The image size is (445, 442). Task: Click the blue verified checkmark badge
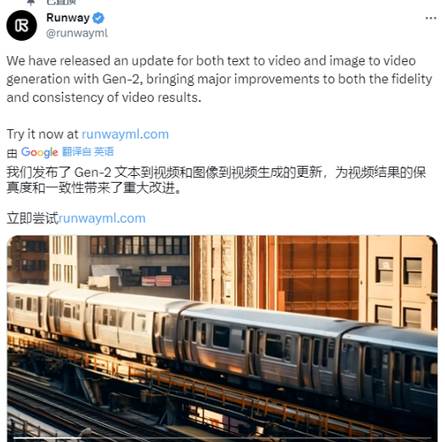98,18
